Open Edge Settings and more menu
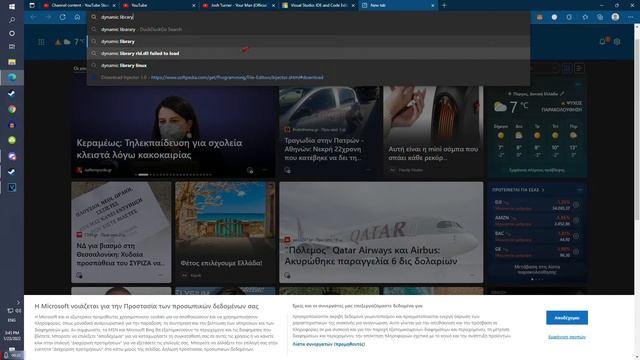640x360 pixels. click(x=630, y=17)
